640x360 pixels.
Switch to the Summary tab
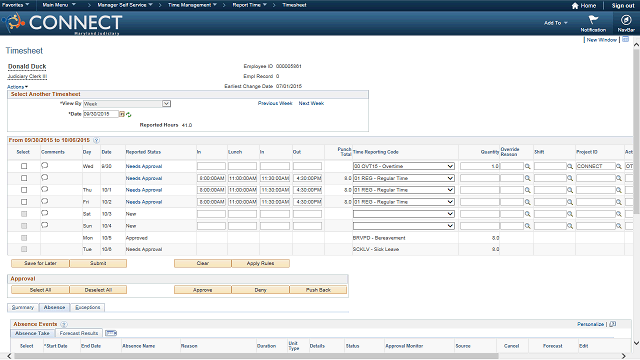coord(23,307)
